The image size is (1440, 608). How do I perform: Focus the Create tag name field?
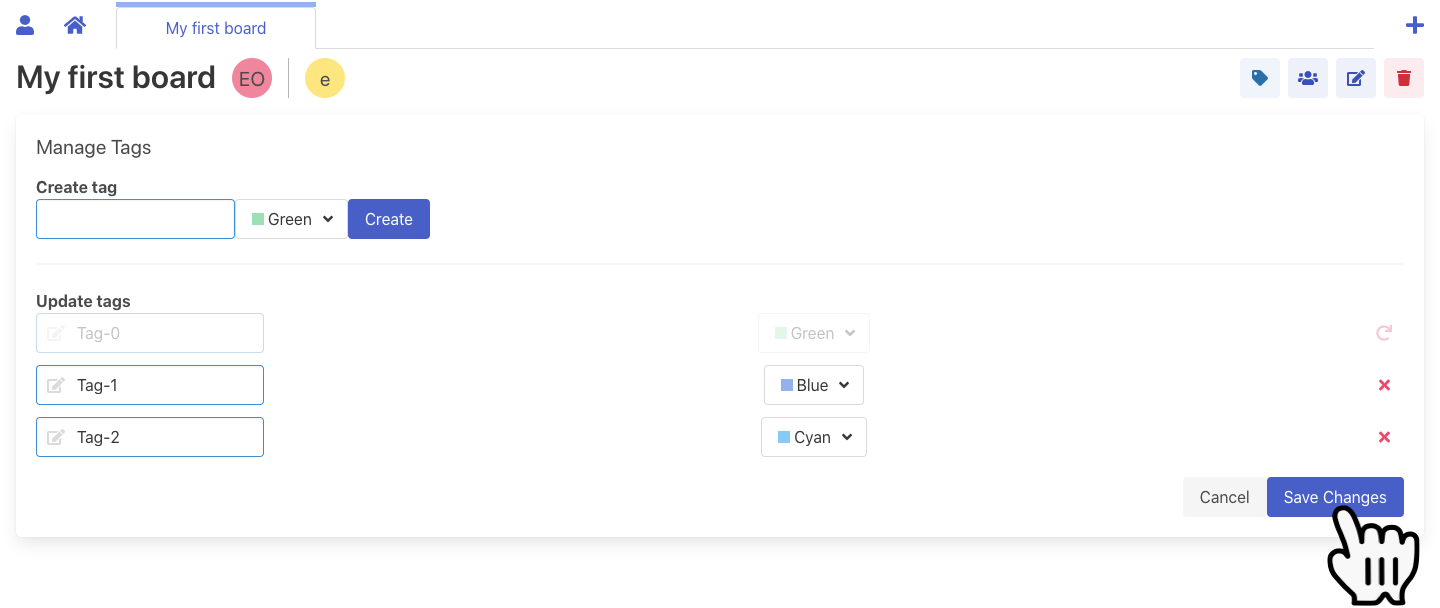(135, 219)
